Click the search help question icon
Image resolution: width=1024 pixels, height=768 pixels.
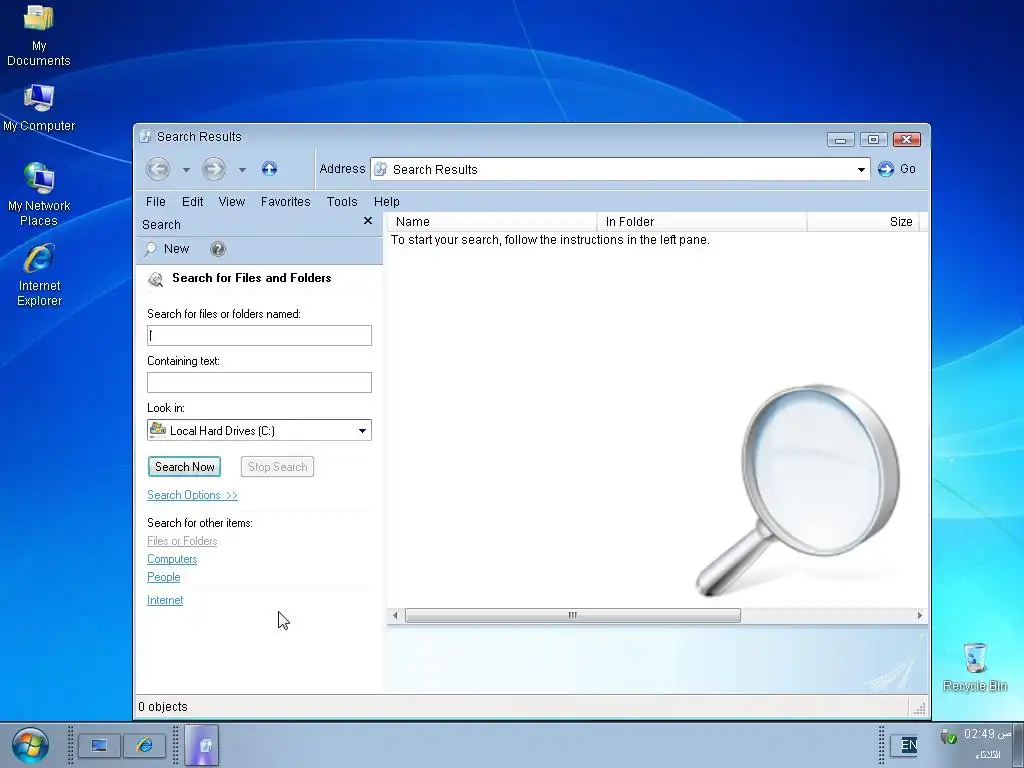218,249
